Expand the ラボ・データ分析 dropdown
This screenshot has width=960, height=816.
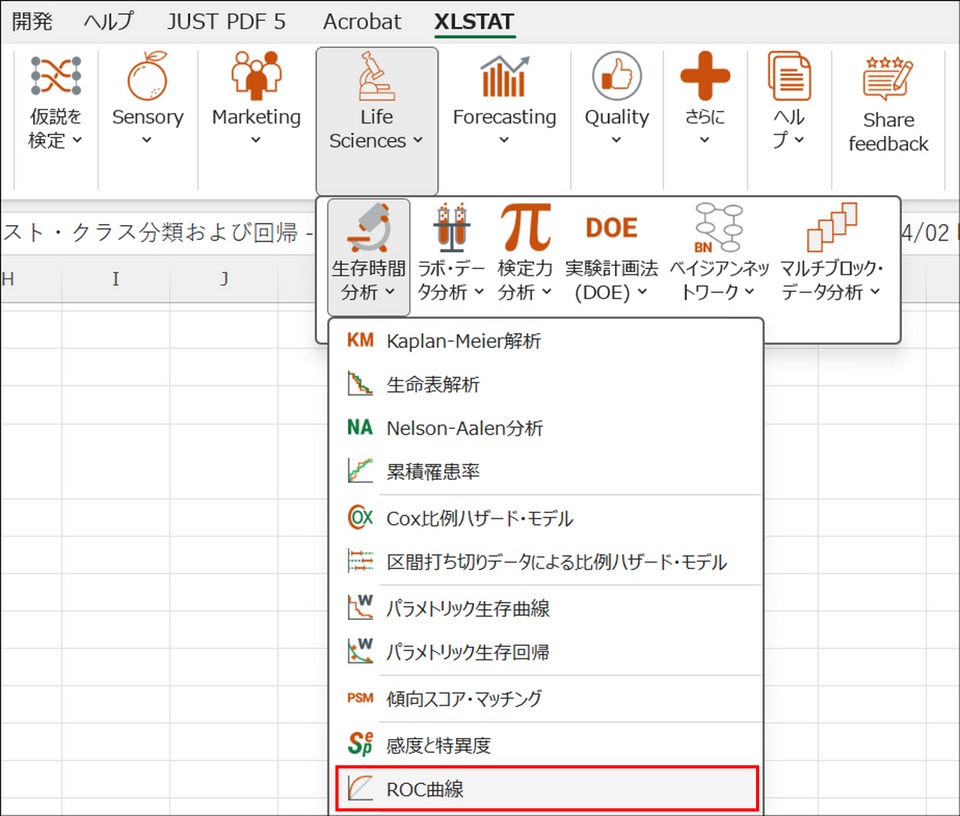[451, 280]
